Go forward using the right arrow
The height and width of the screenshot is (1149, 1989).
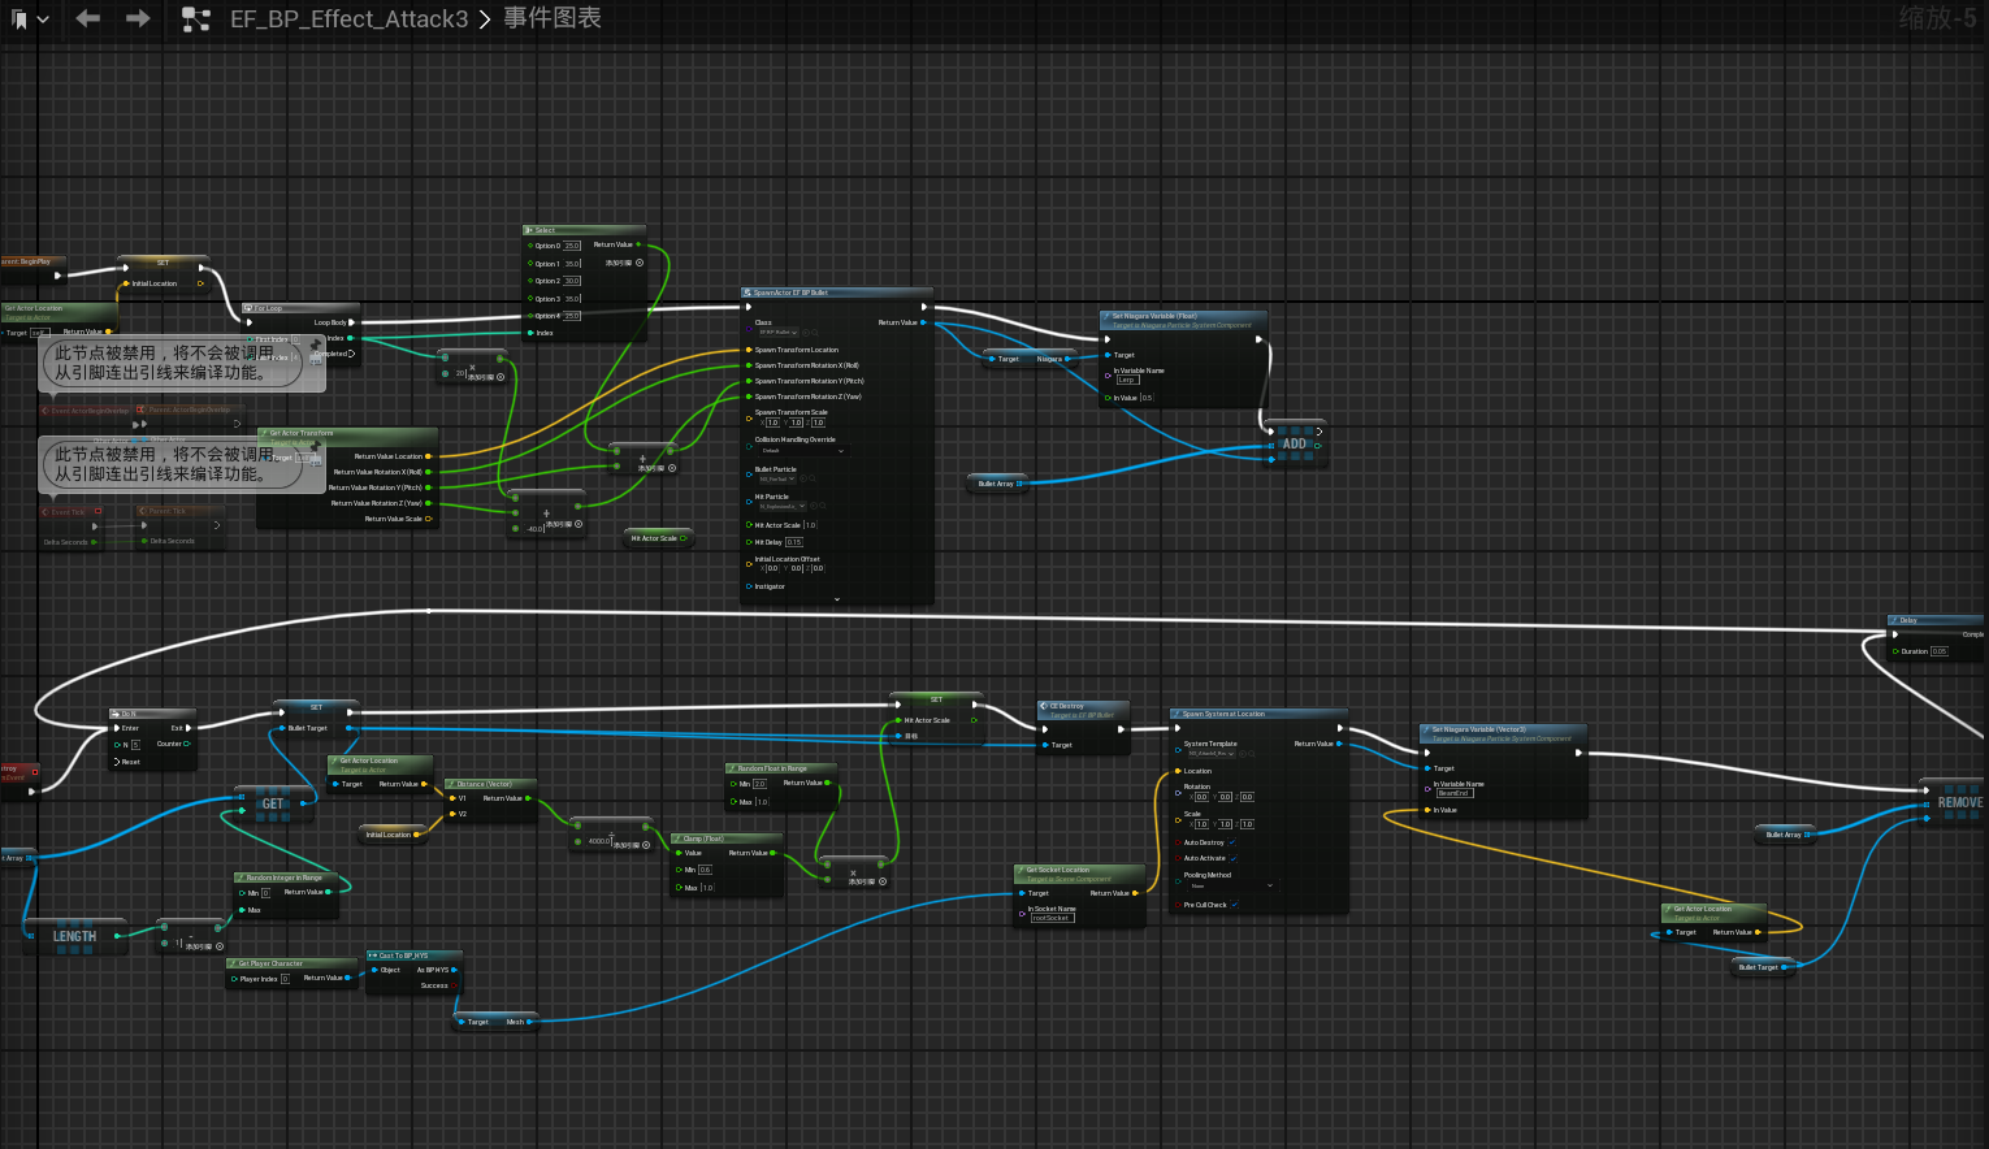[x=138, y=18]
